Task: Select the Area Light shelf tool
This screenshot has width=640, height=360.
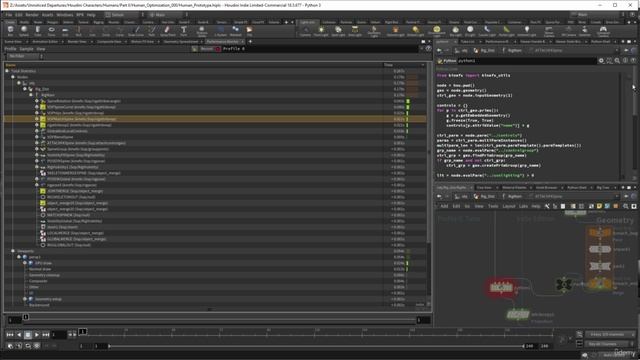Action: point(355,31)
